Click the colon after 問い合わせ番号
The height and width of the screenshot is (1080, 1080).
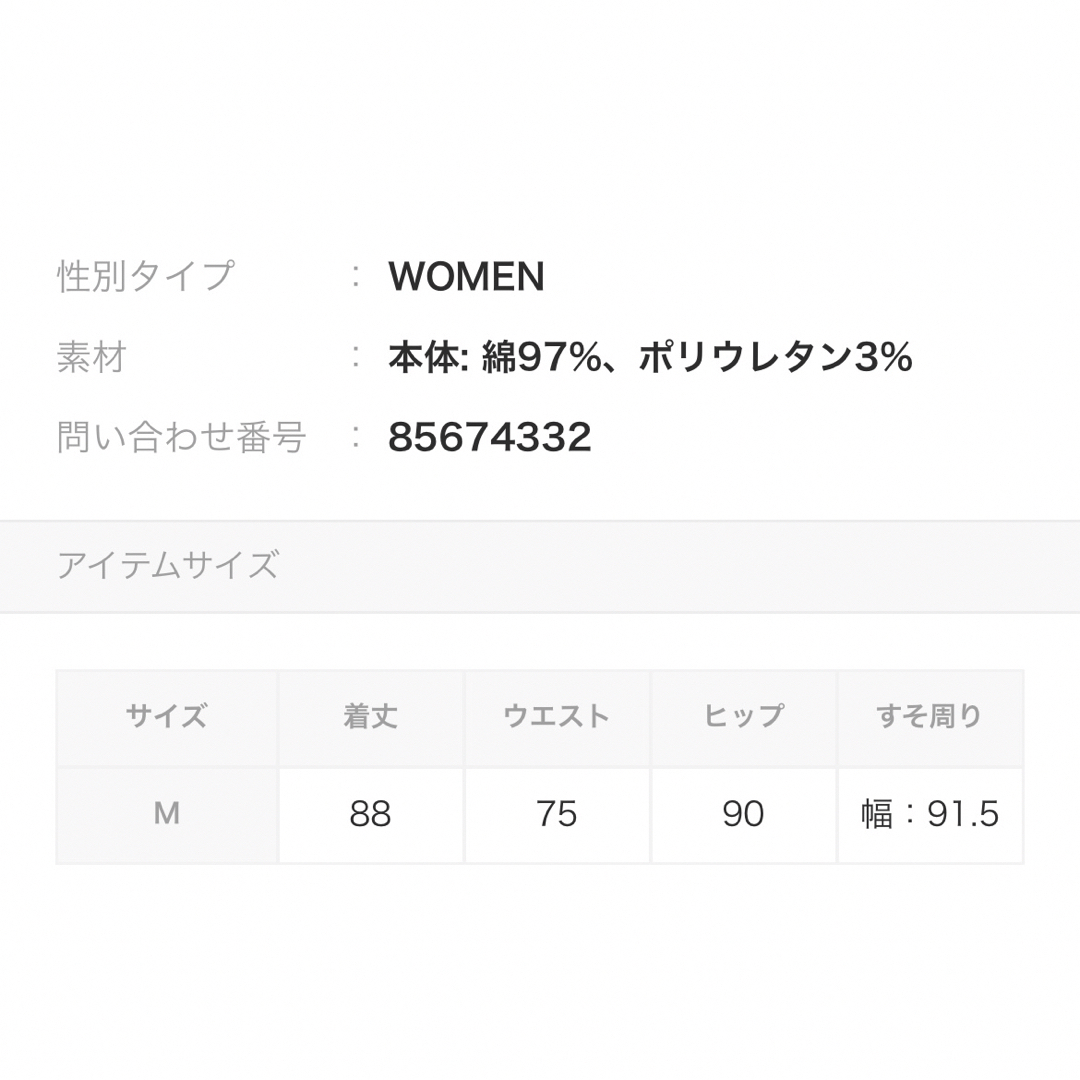coord(355,437)
